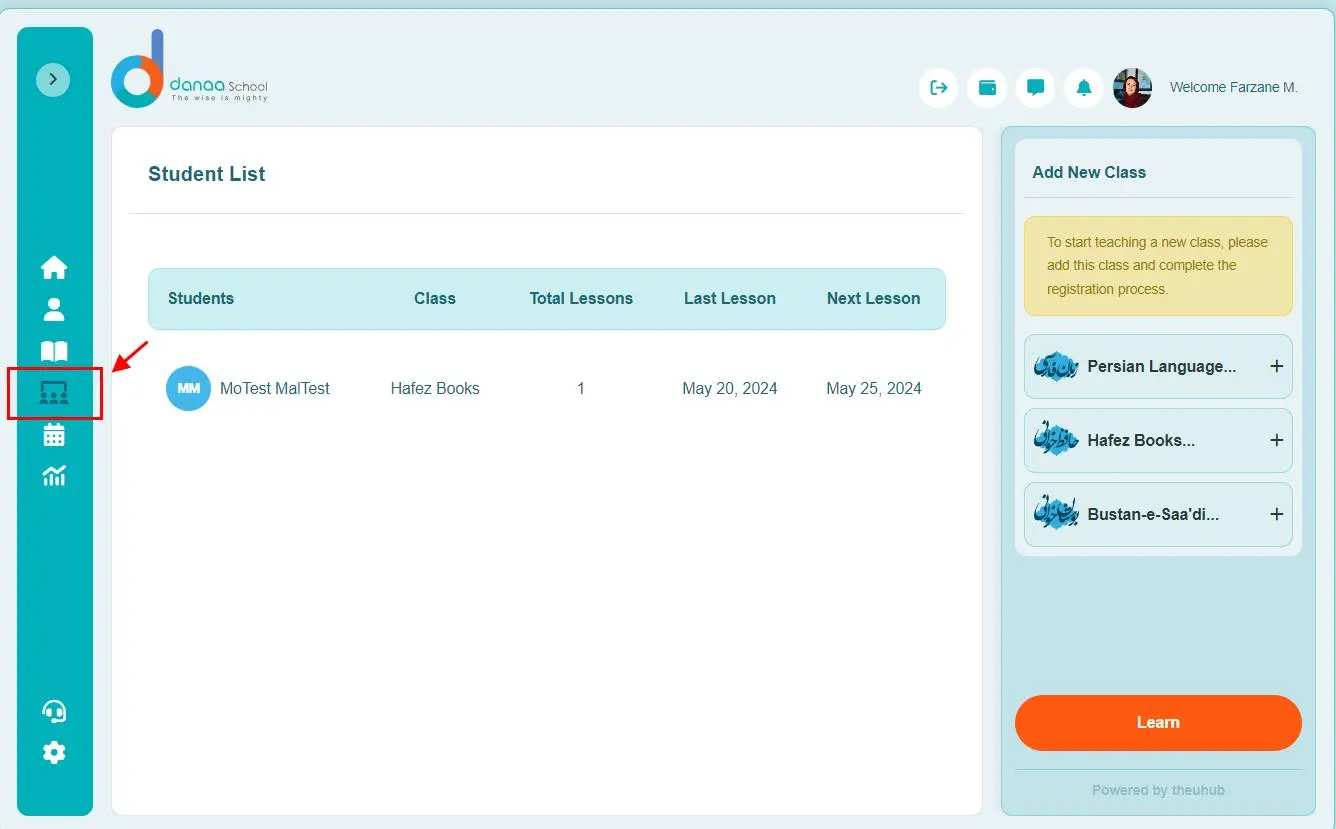This screenshot has width=1336, height=829.
Task: Click the user profile avatar photo
Action: pyautogui.click(x=1132, y=88)
